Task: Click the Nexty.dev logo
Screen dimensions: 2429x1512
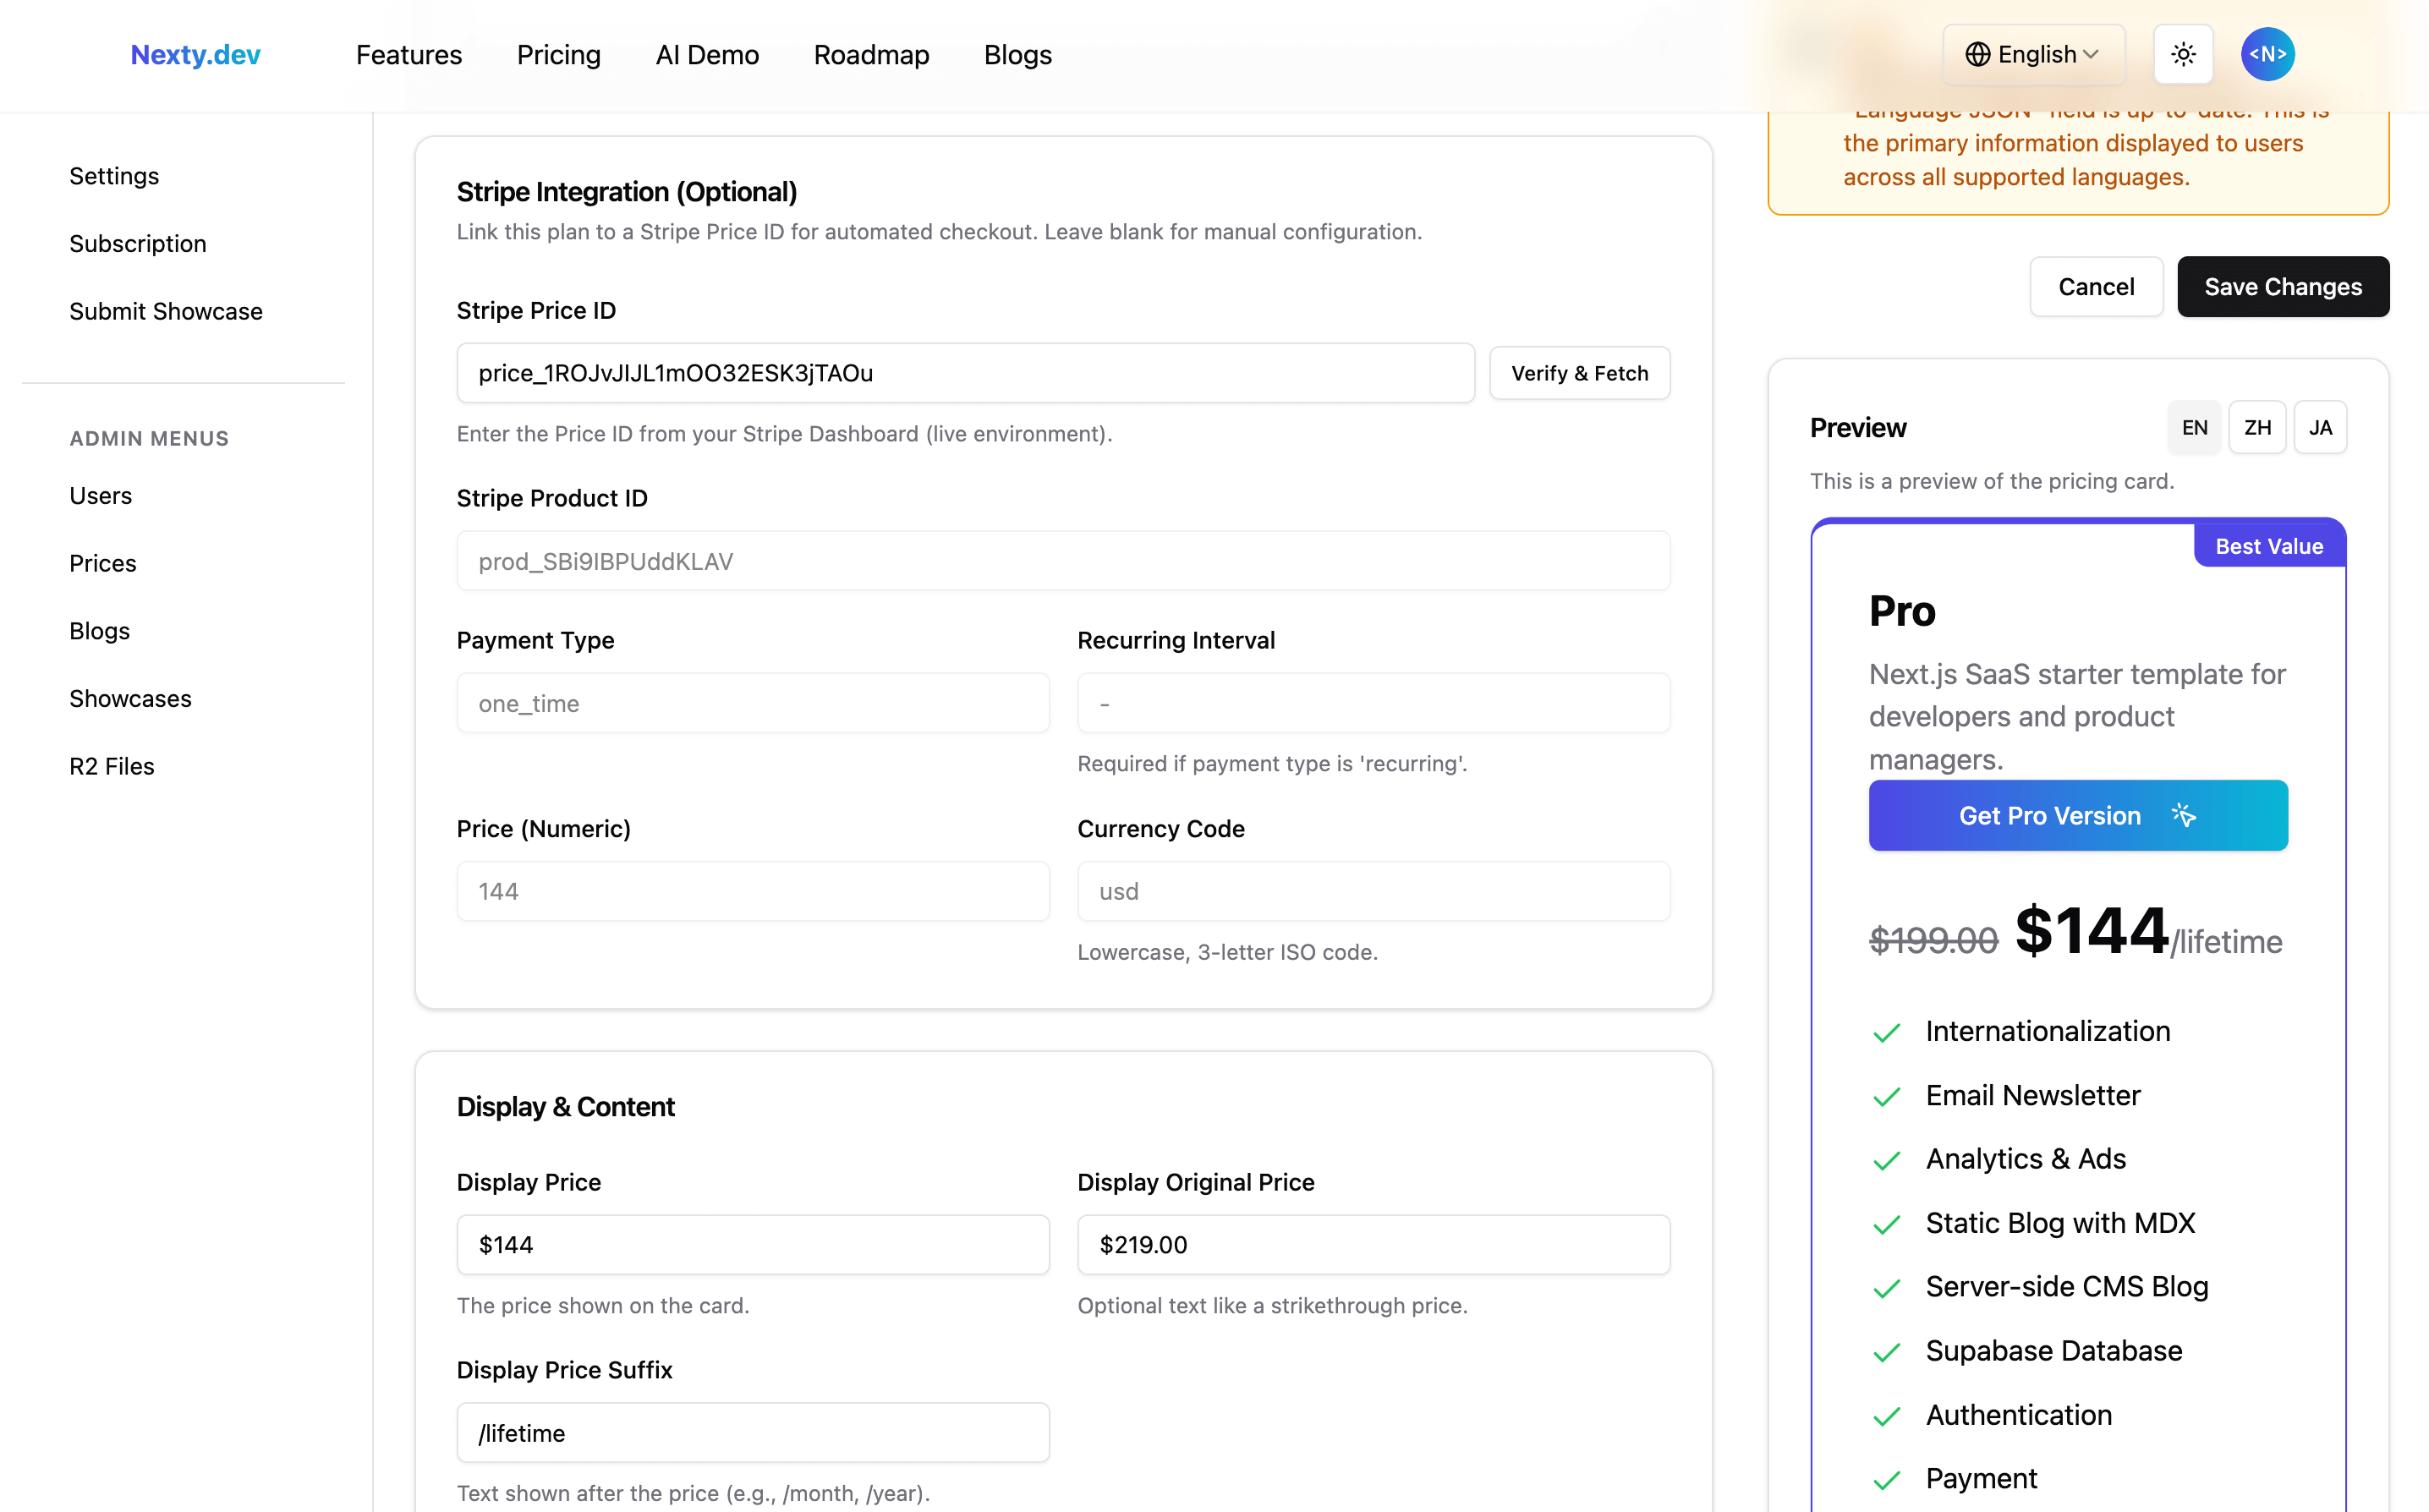Action: pyautogui.click(x=195, y=54)
